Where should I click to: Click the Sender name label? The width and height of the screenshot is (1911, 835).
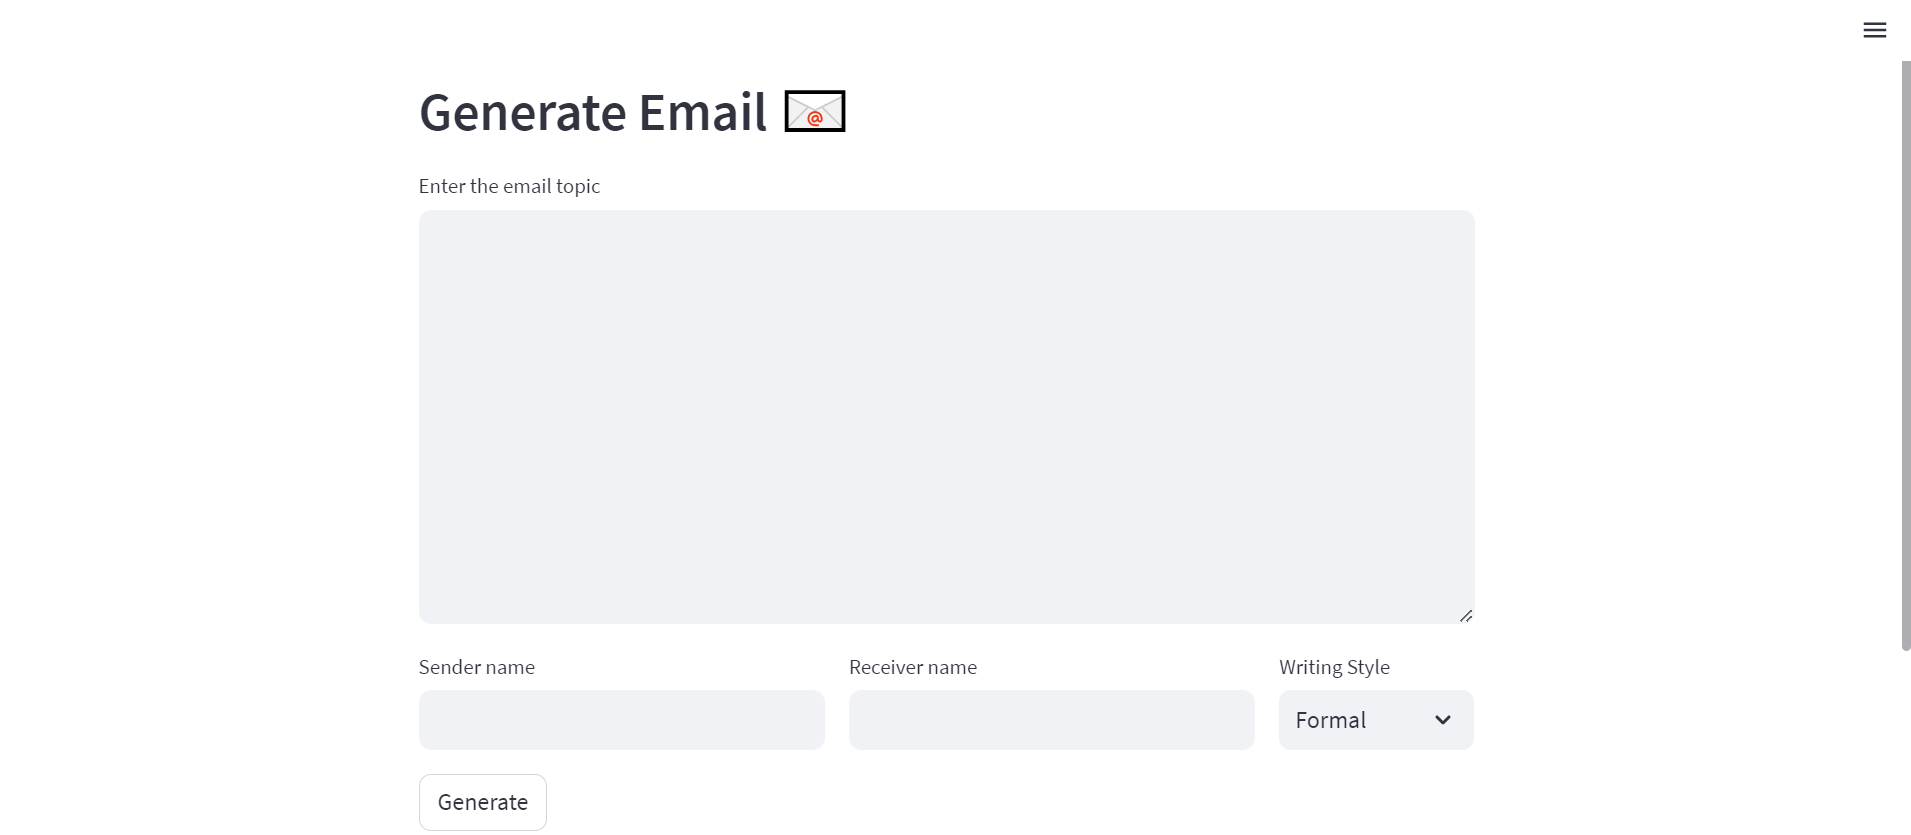point(477,667)
